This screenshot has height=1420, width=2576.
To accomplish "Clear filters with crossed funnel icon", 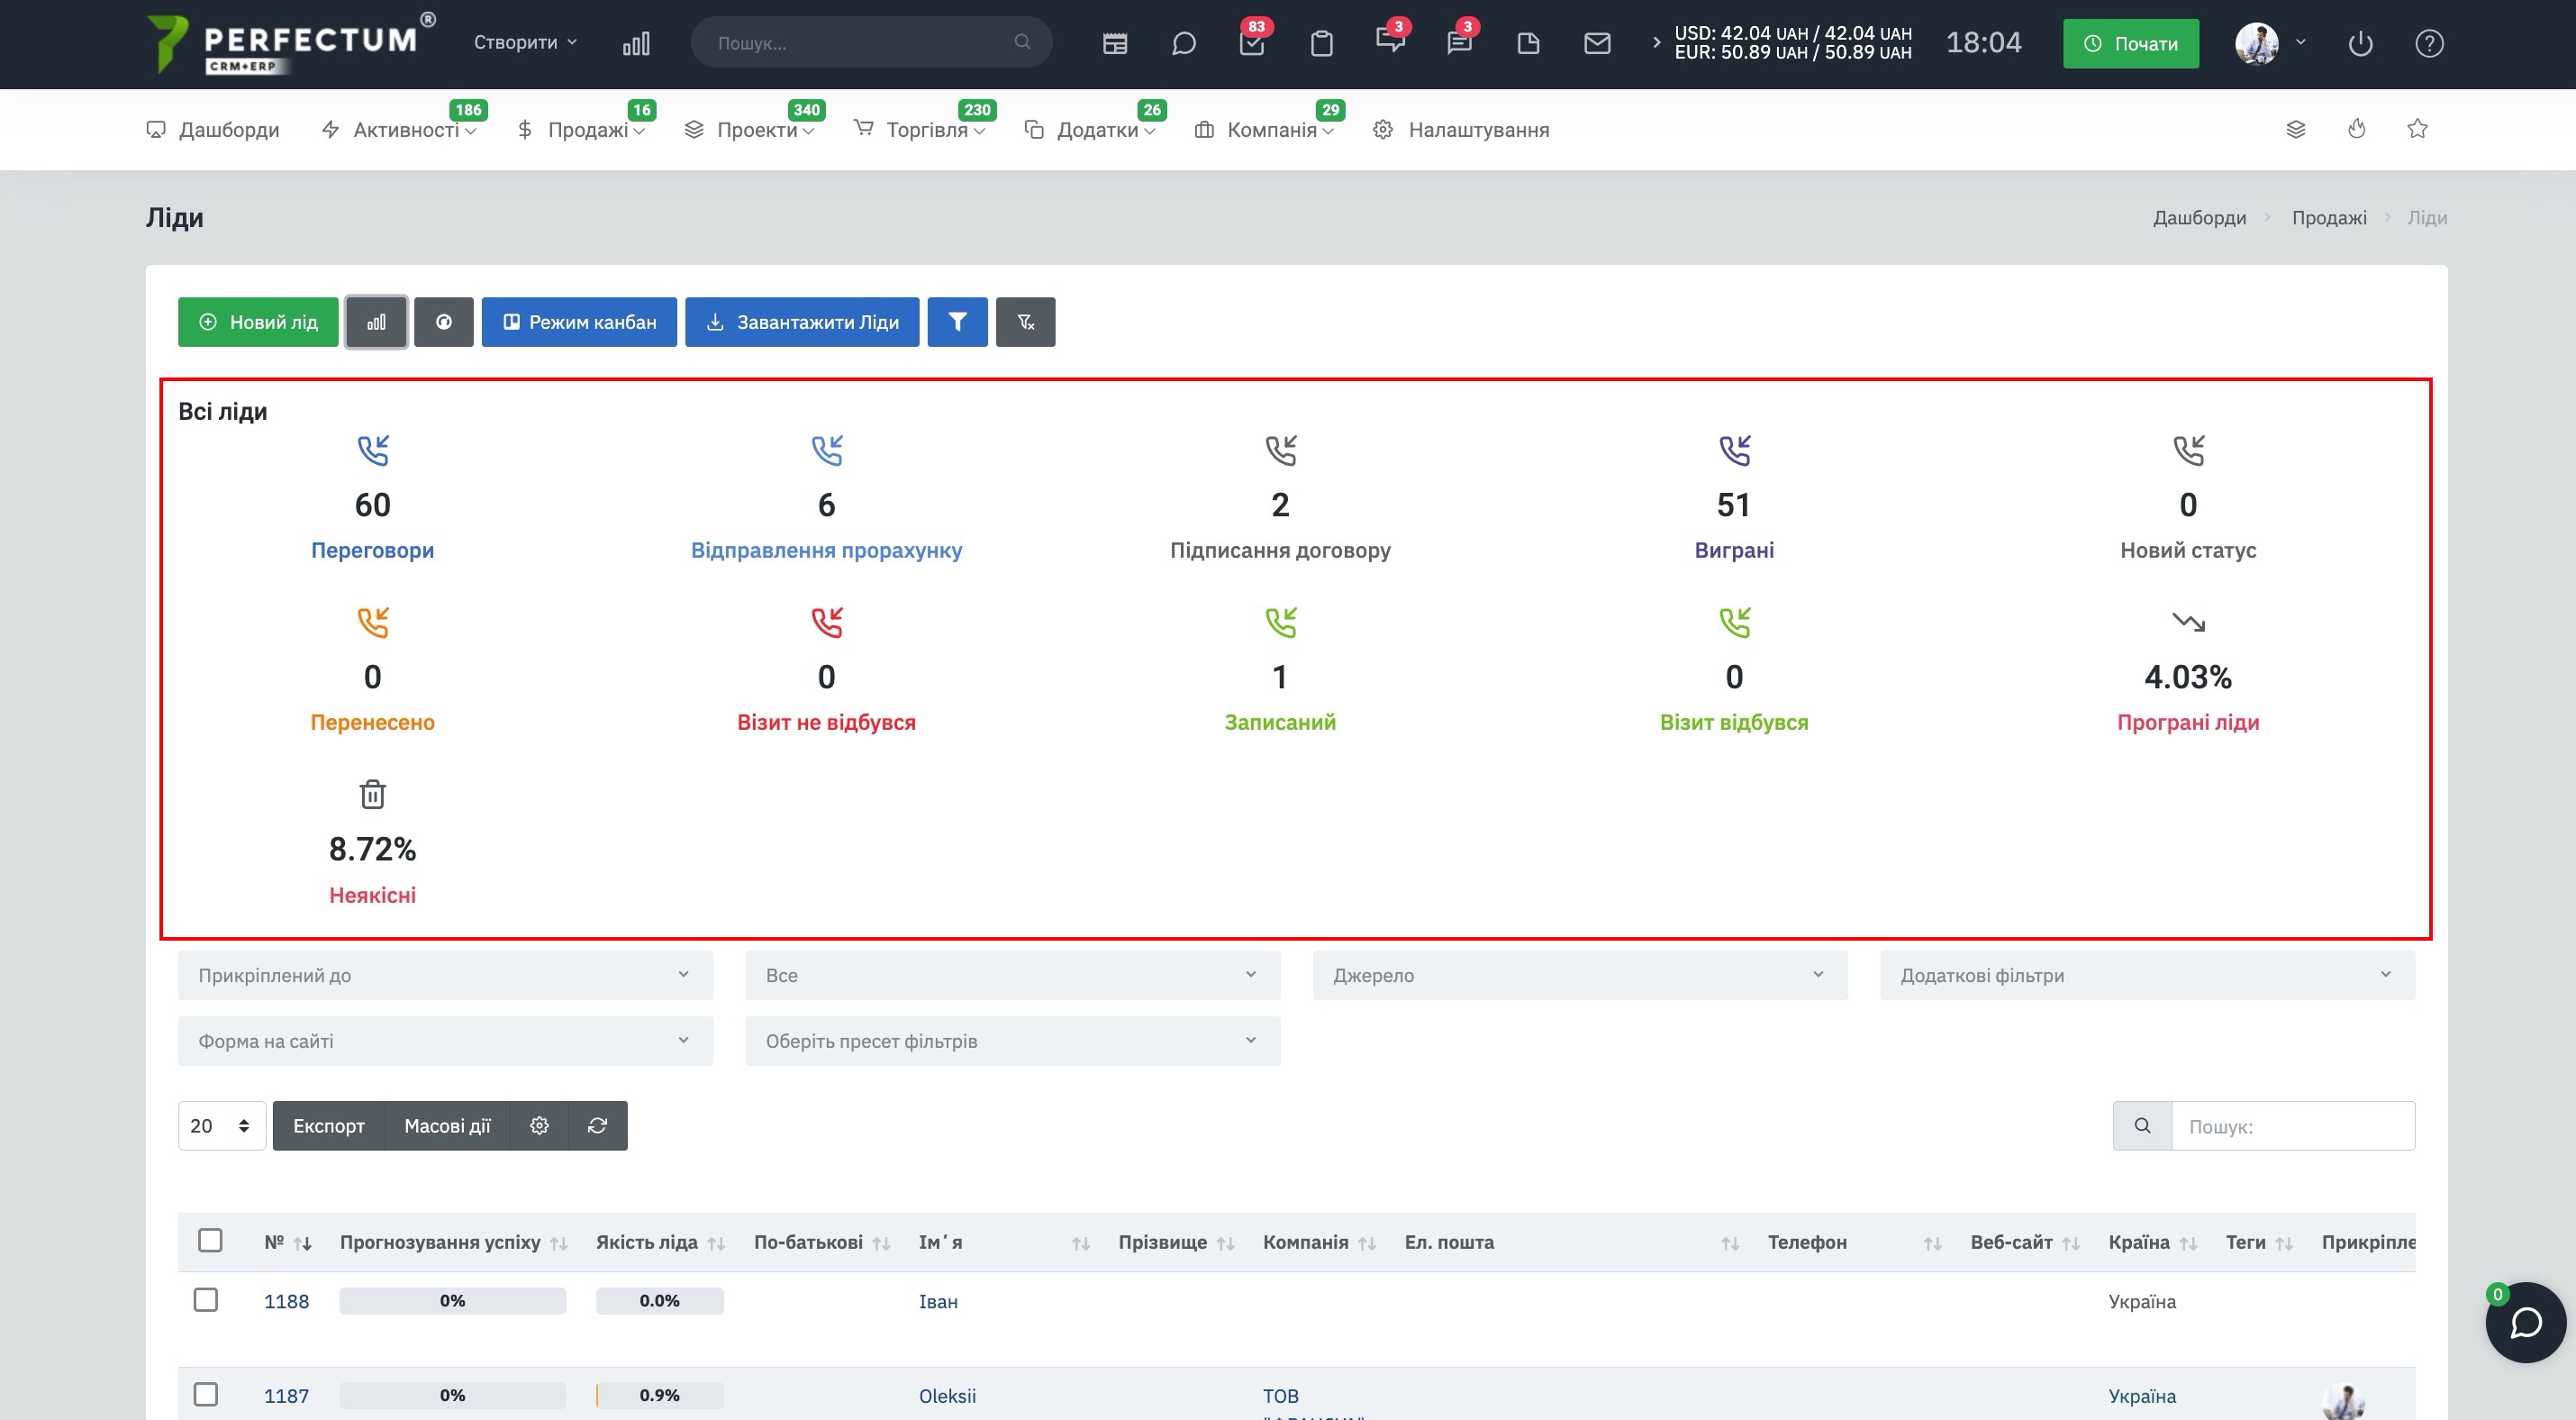I will click(x=1025, y=322).
